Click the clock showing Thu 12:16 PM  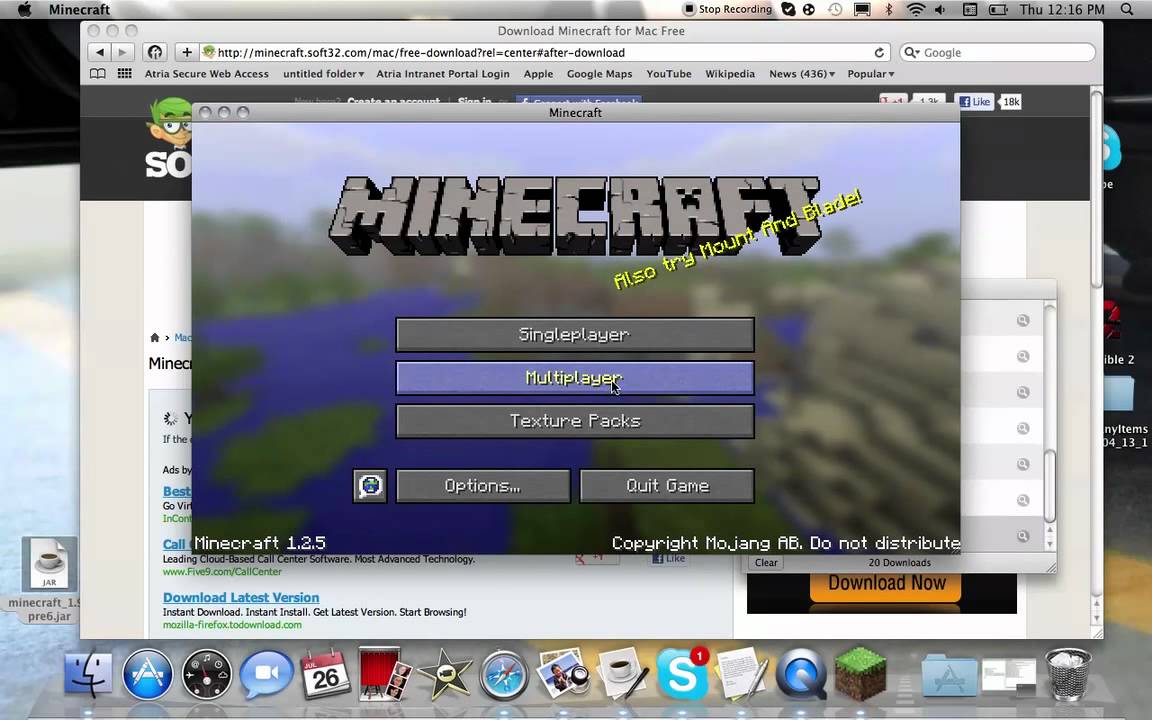[x=1062, y=10]
